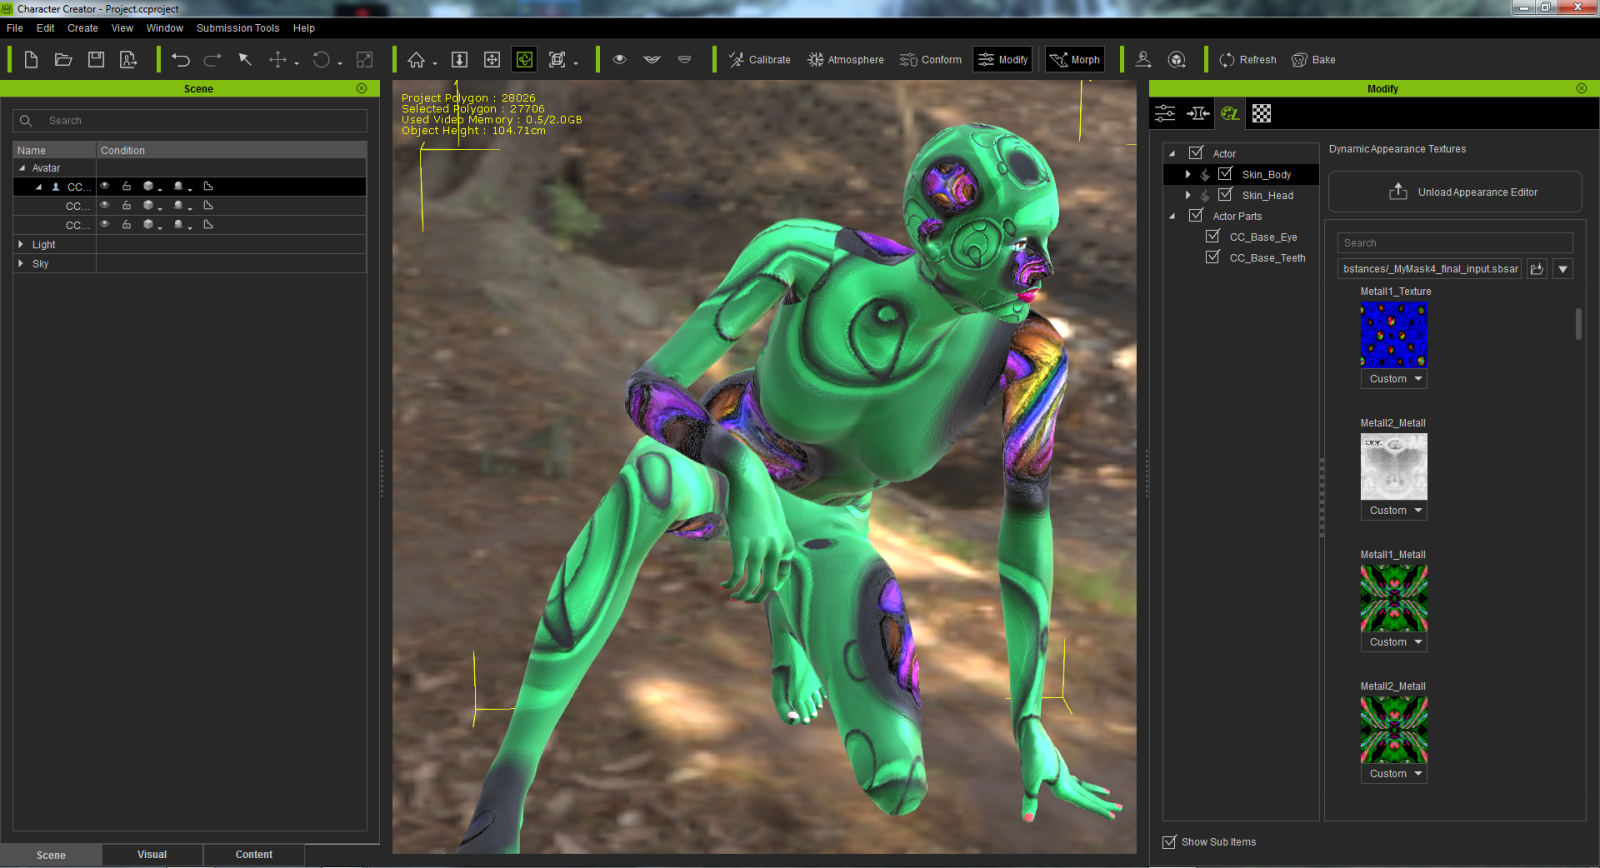Image resolution: width=1600 pixels, height=868 pixels.
Task: Redo the last action
Action: 212,60
